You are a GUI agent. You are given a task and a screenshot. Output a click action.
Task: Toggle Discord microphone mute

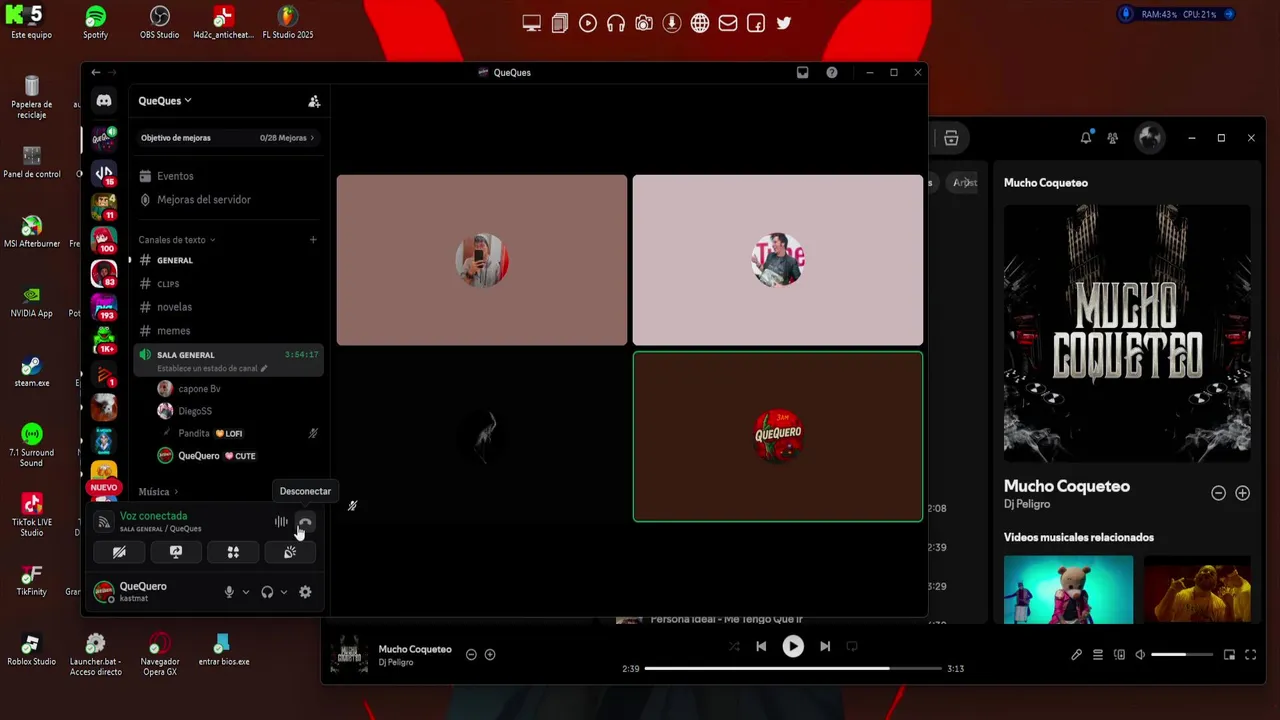(229, 592)
